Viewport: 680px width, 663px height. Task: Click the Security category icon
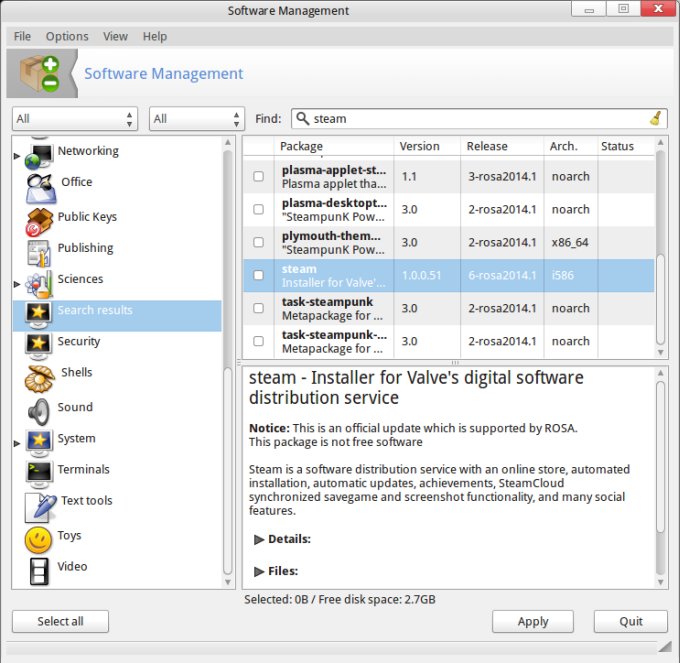point(38,347)
